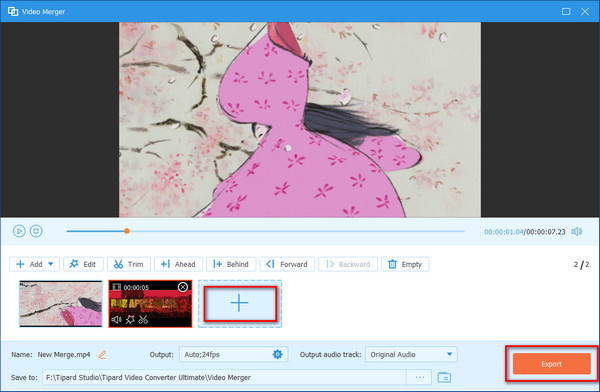Click the plus tile to add video

(240, 304)
